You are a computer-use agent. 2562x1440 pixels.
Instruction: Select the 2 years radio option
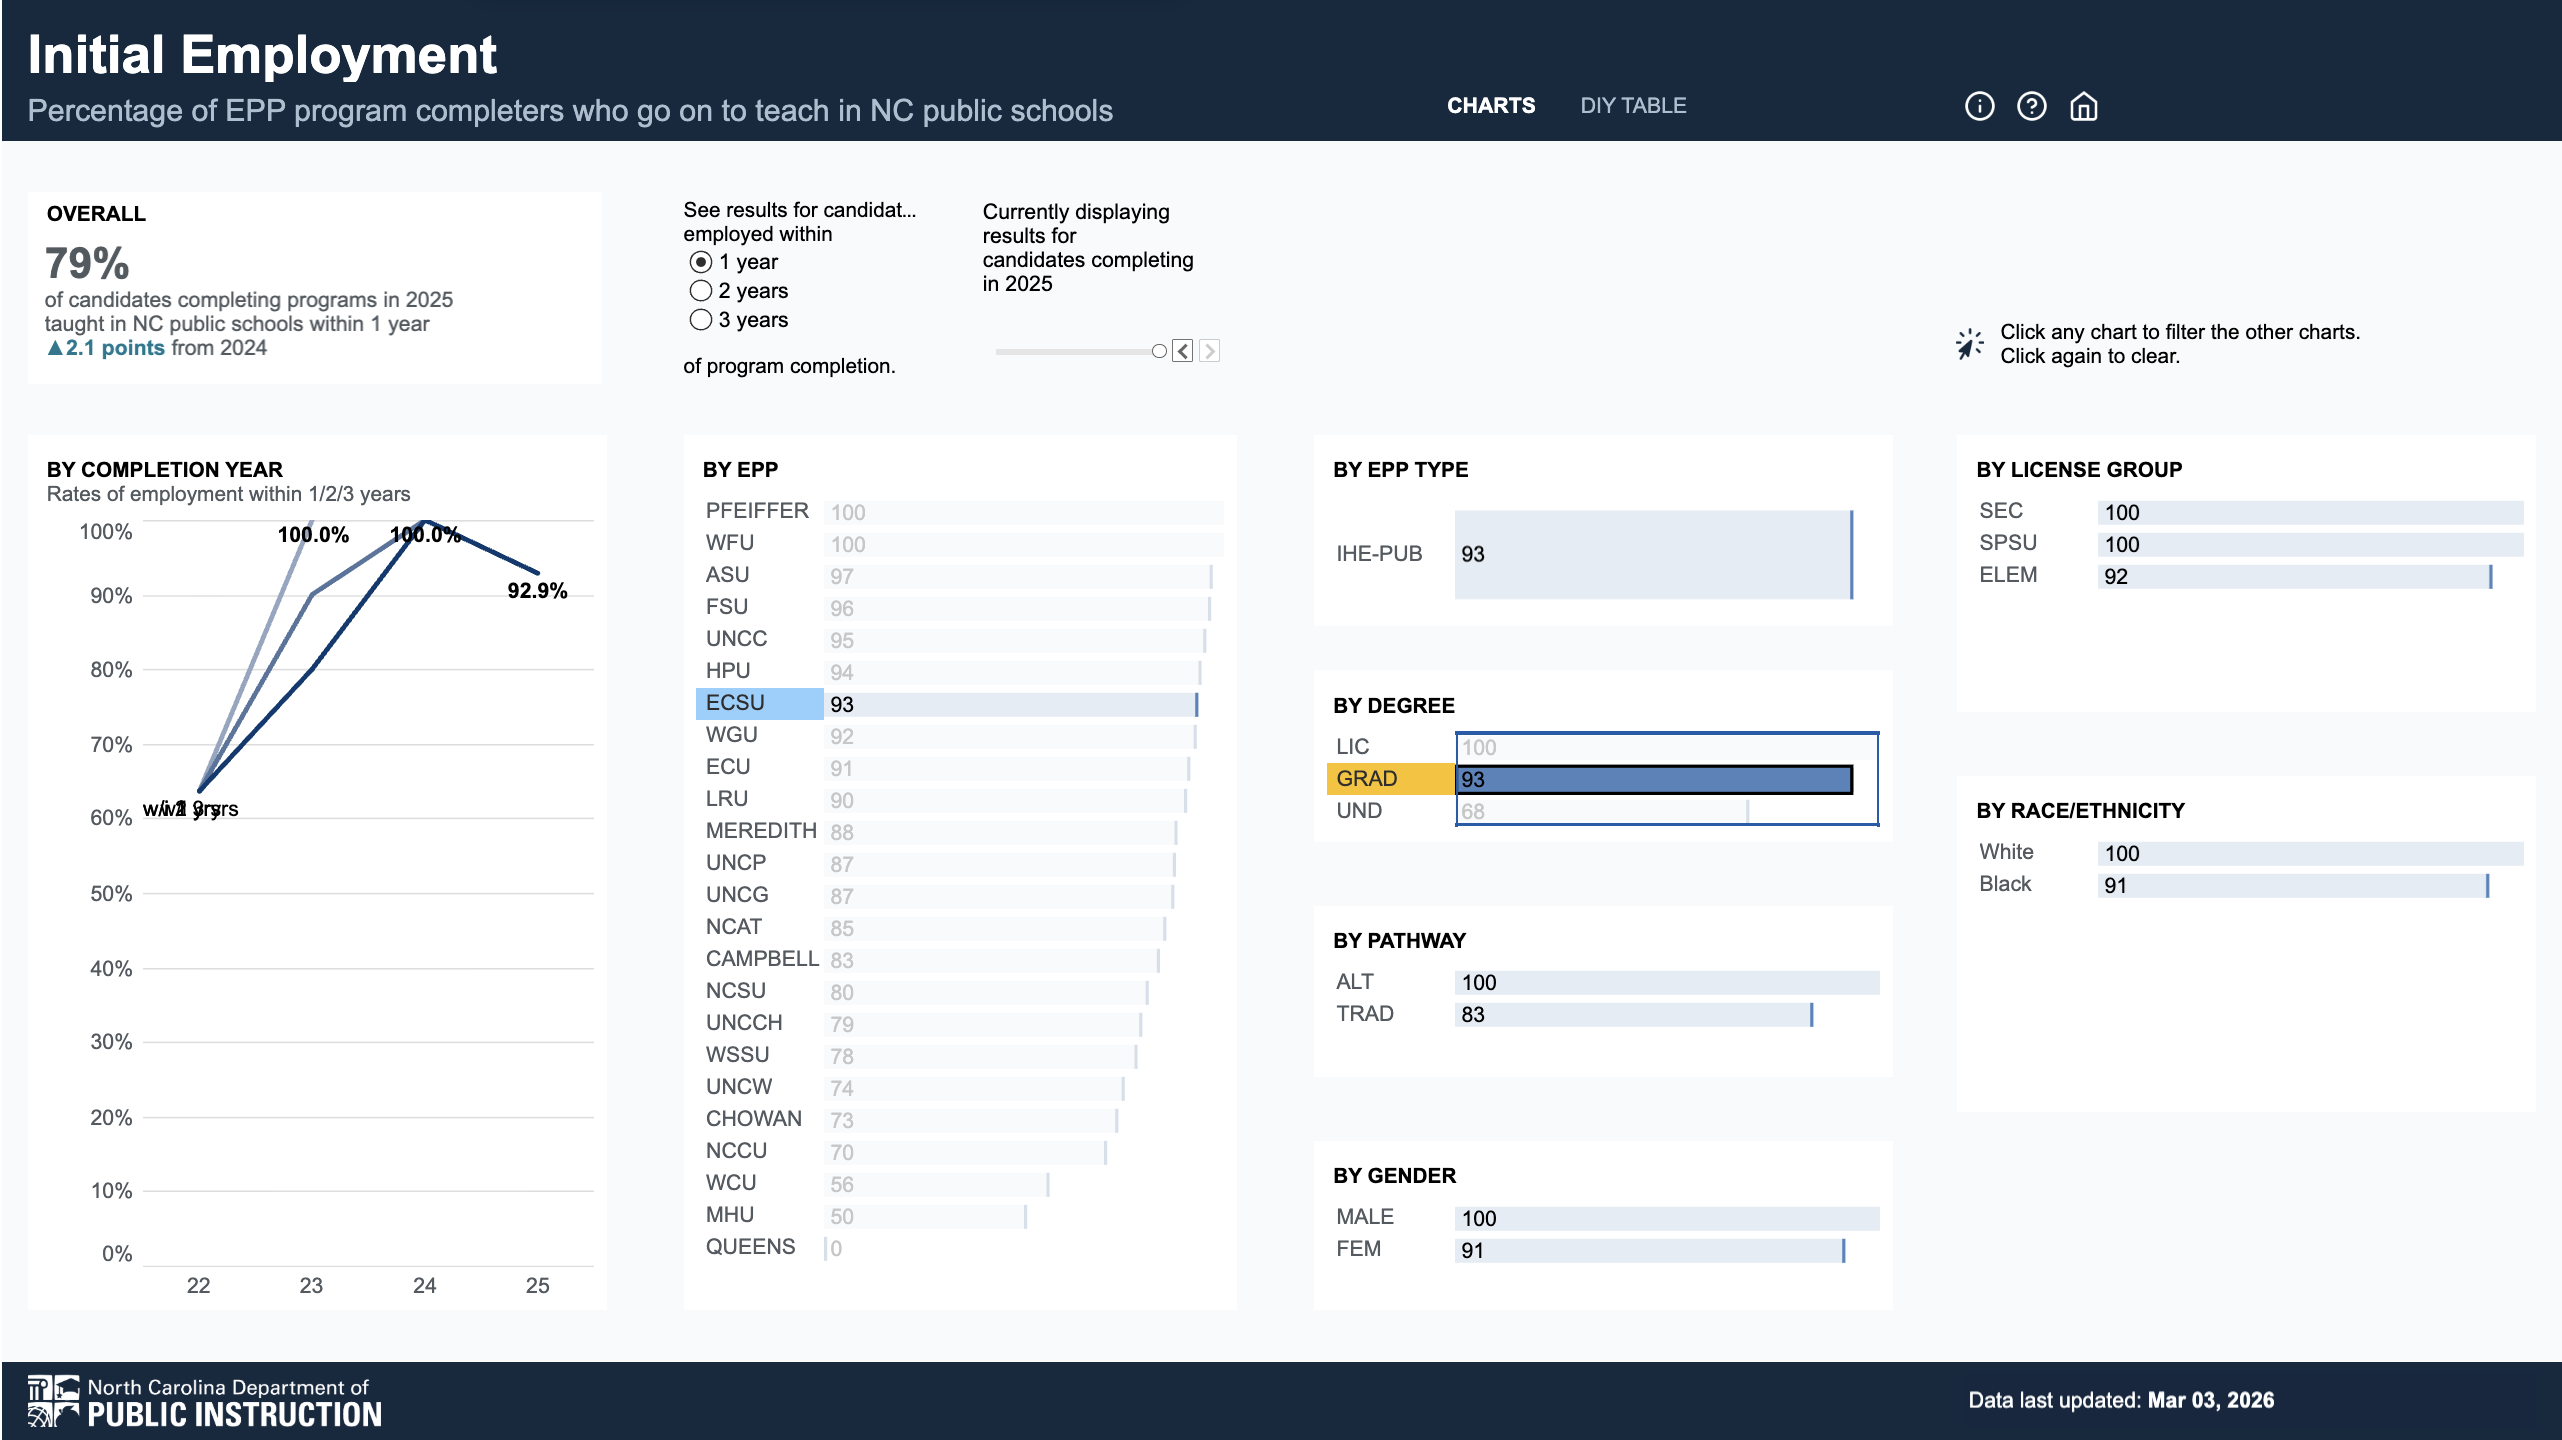pos(701,291)
